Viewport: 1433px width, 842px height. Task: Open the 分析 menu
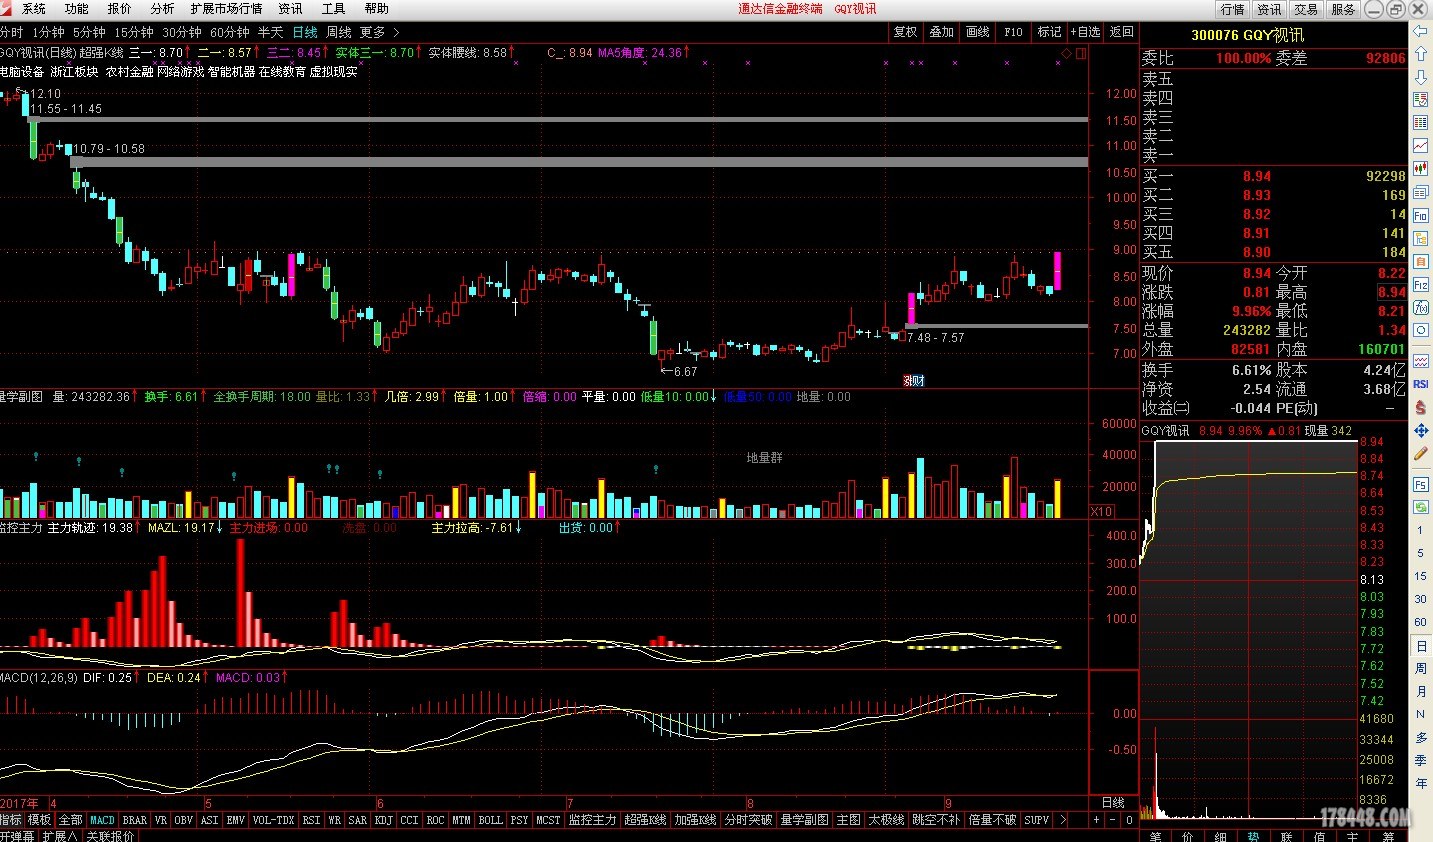pos(162,8)
